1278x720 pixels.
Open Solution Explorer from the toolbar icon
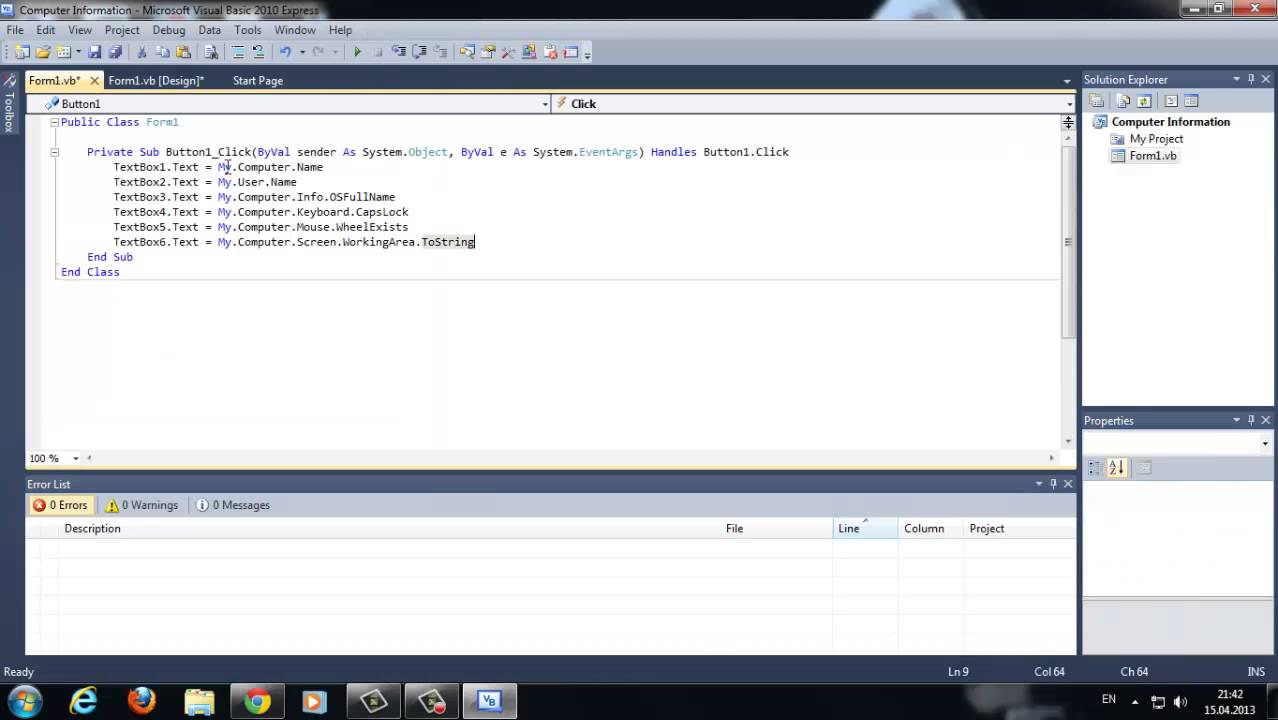(x=467, y=52)
